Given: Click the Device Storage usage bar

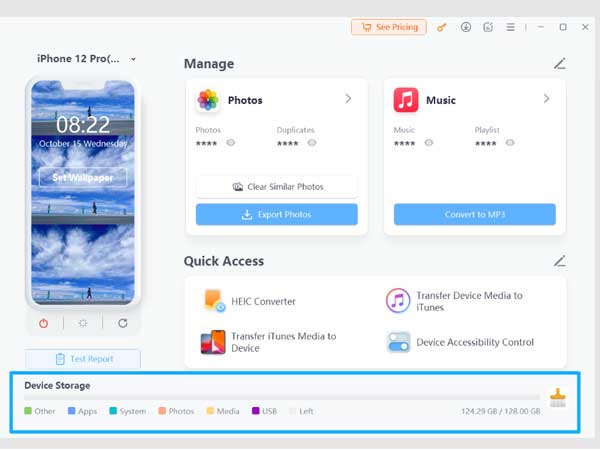Looking at the screenshot, I should (x=280, y=397).
